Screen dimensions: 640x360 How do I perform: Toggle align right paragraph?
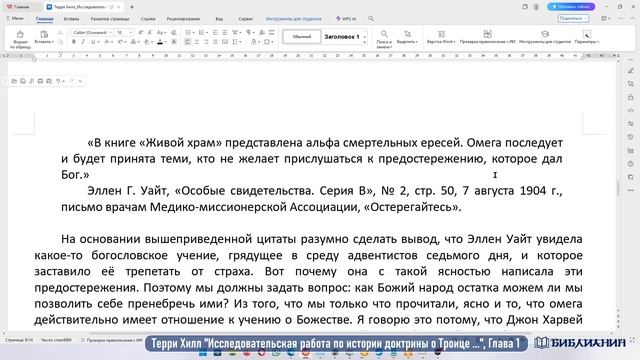tap(206, 42)
